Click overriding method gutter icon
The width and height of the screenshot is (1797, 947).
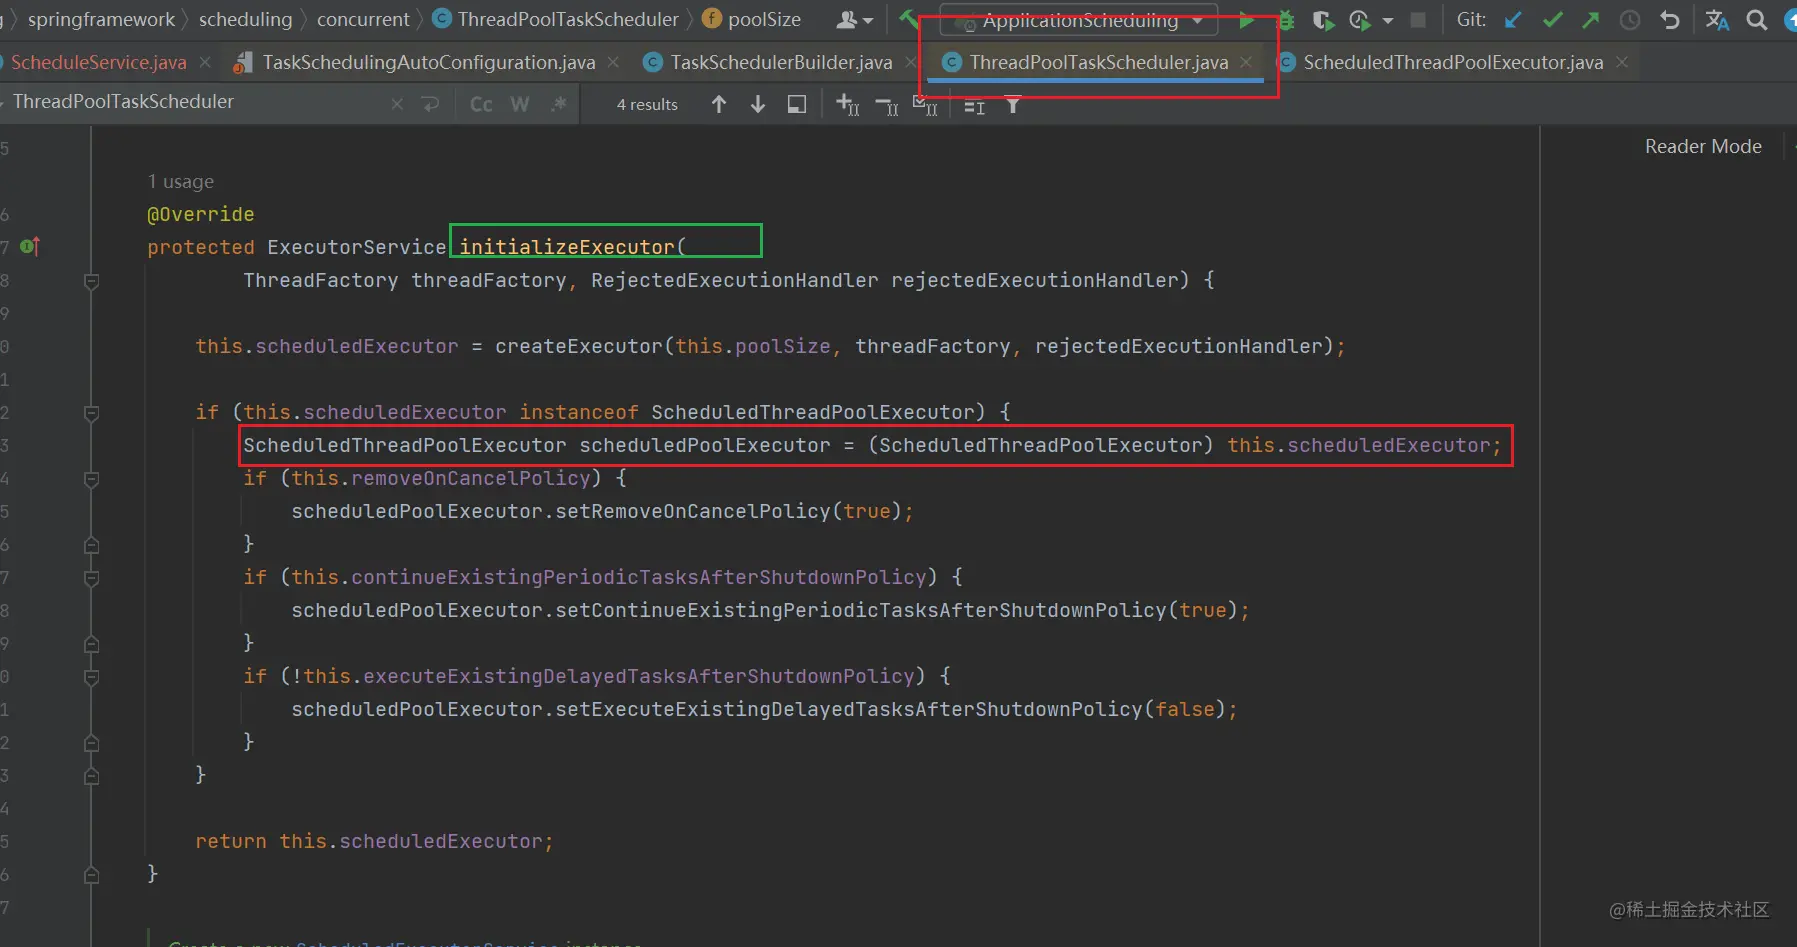point(30,246)
